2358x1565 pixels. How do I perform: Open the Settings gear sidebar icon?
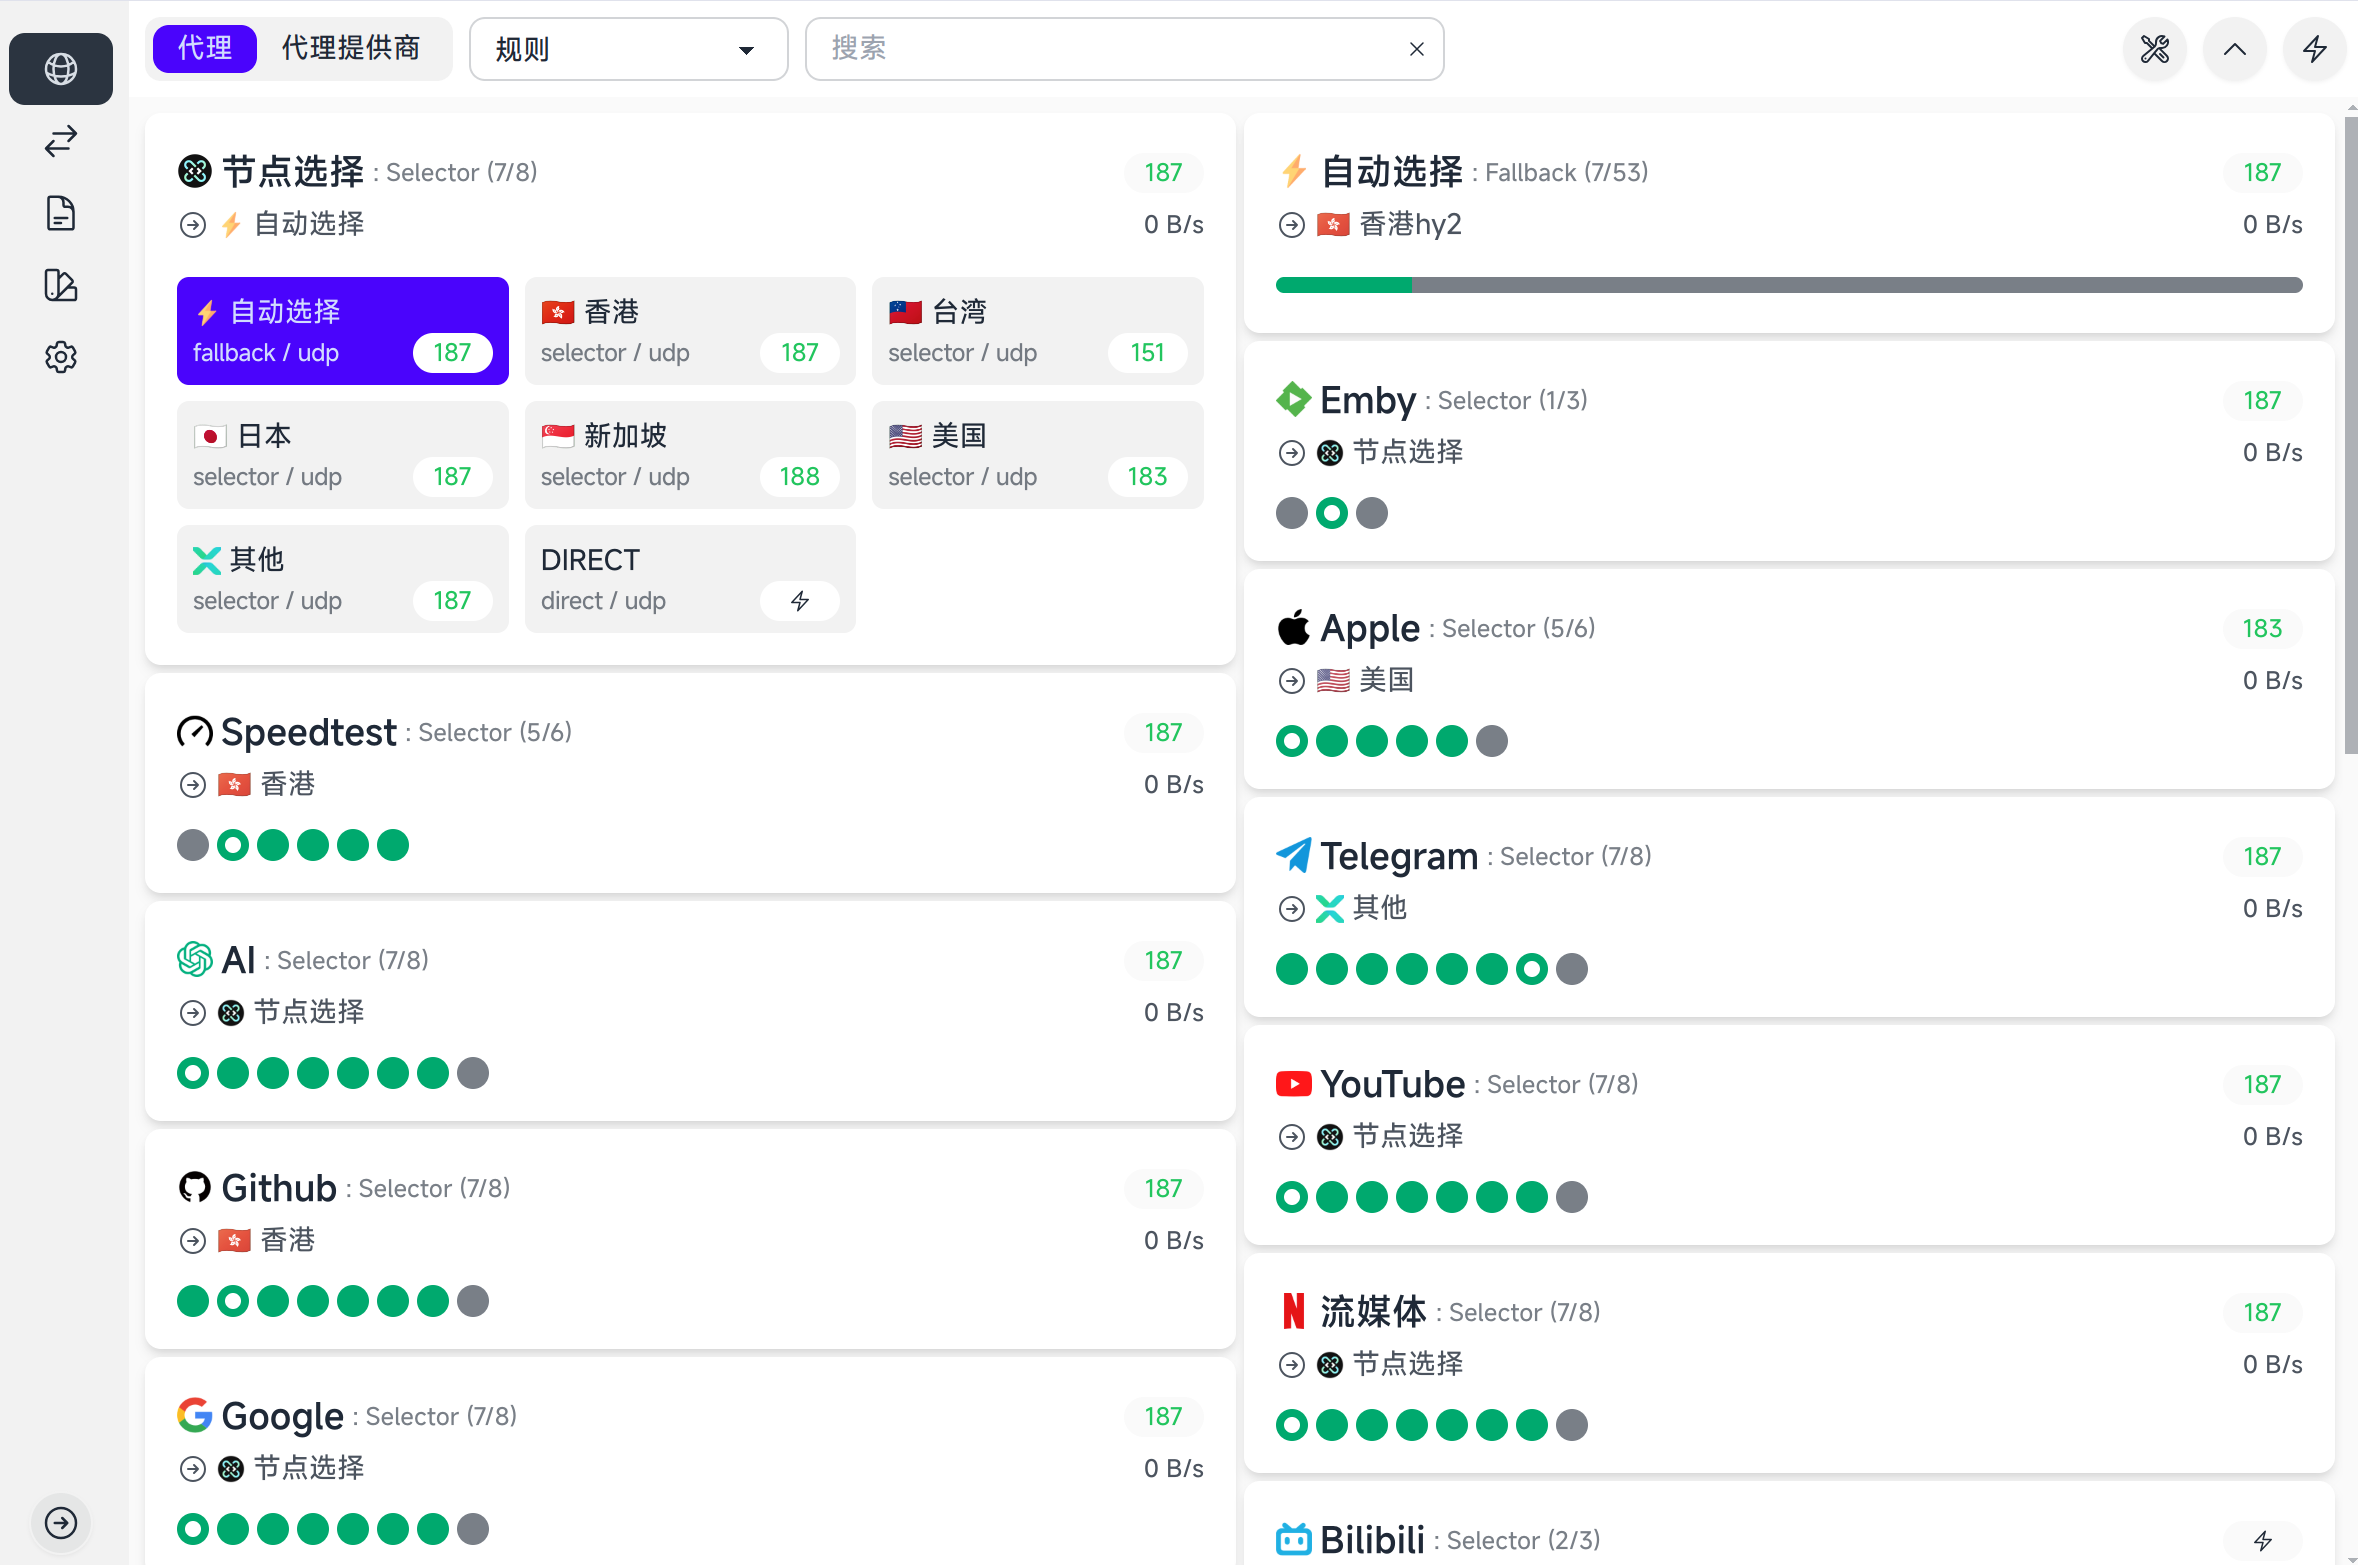[61, 357]
